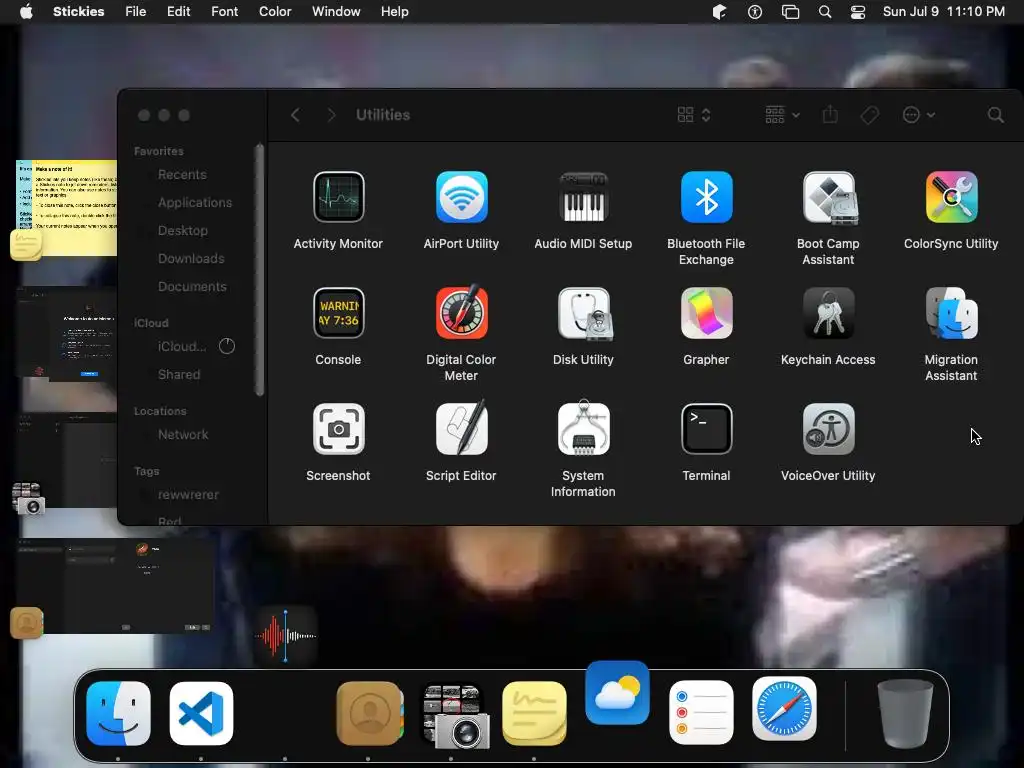The image size is (1024, 768).
Task: Click the Voice Memos waveform icon
Action: point(285,635)
